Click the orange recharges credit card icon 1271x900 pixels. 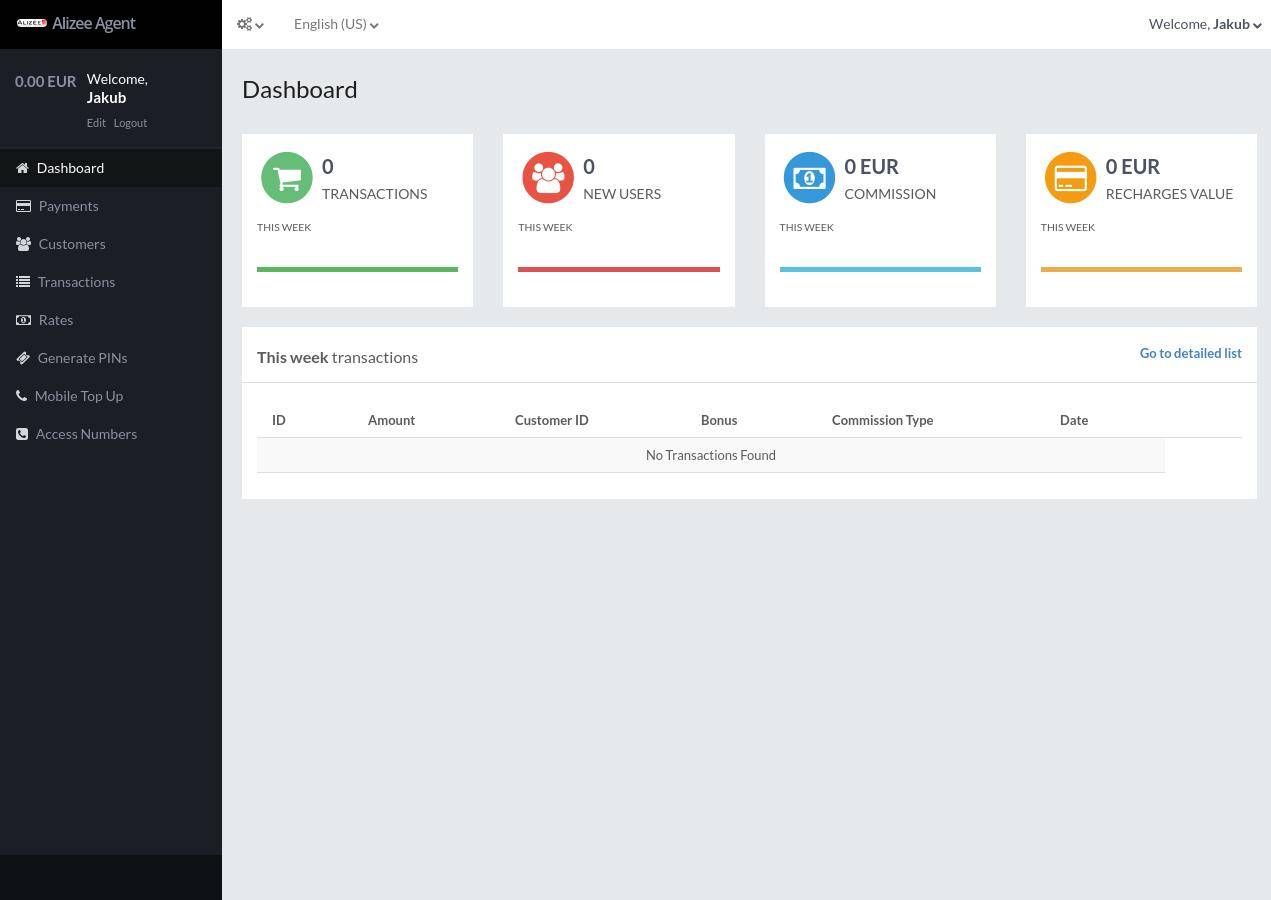click(1070, 178)
